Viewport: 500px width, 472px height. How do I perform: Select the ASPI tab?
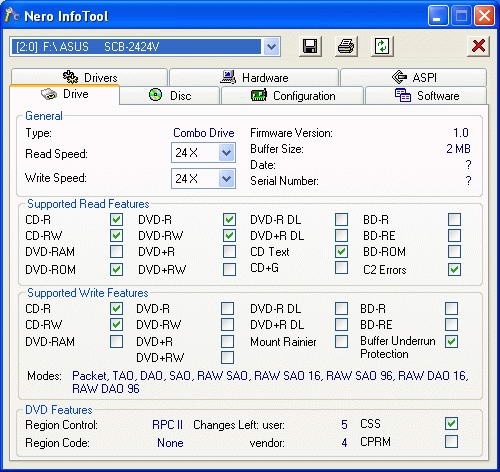[x=413, y=77]
